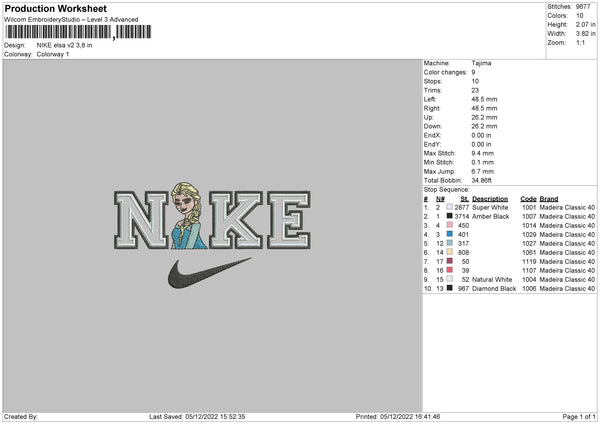Click stitch count 317 in stop row 5
This screenshot has height=424, width=600.
point(463,243)
